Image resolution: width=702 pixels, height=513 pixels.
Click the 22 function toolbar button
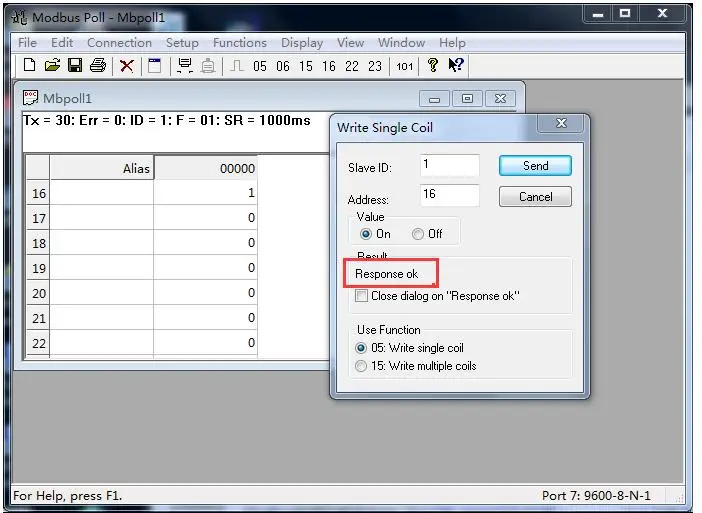coord(352,66)
